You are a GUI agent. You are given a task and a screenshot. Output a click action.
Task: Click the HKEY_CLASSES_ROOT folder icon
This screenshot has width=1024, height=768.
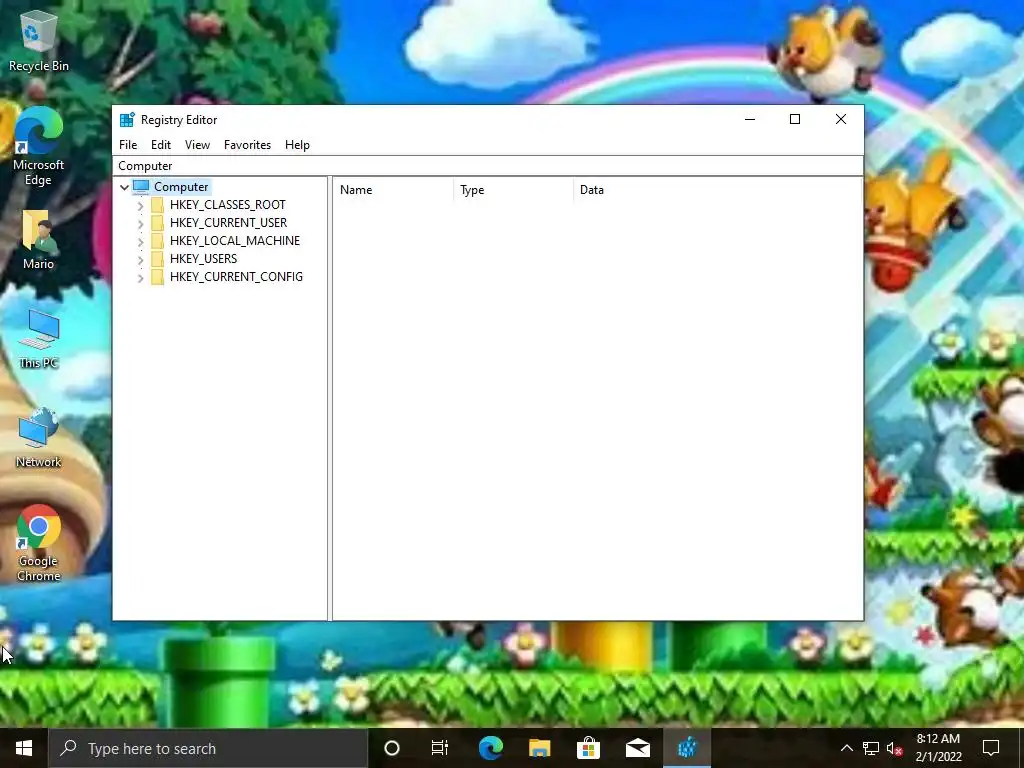point(157,205)
